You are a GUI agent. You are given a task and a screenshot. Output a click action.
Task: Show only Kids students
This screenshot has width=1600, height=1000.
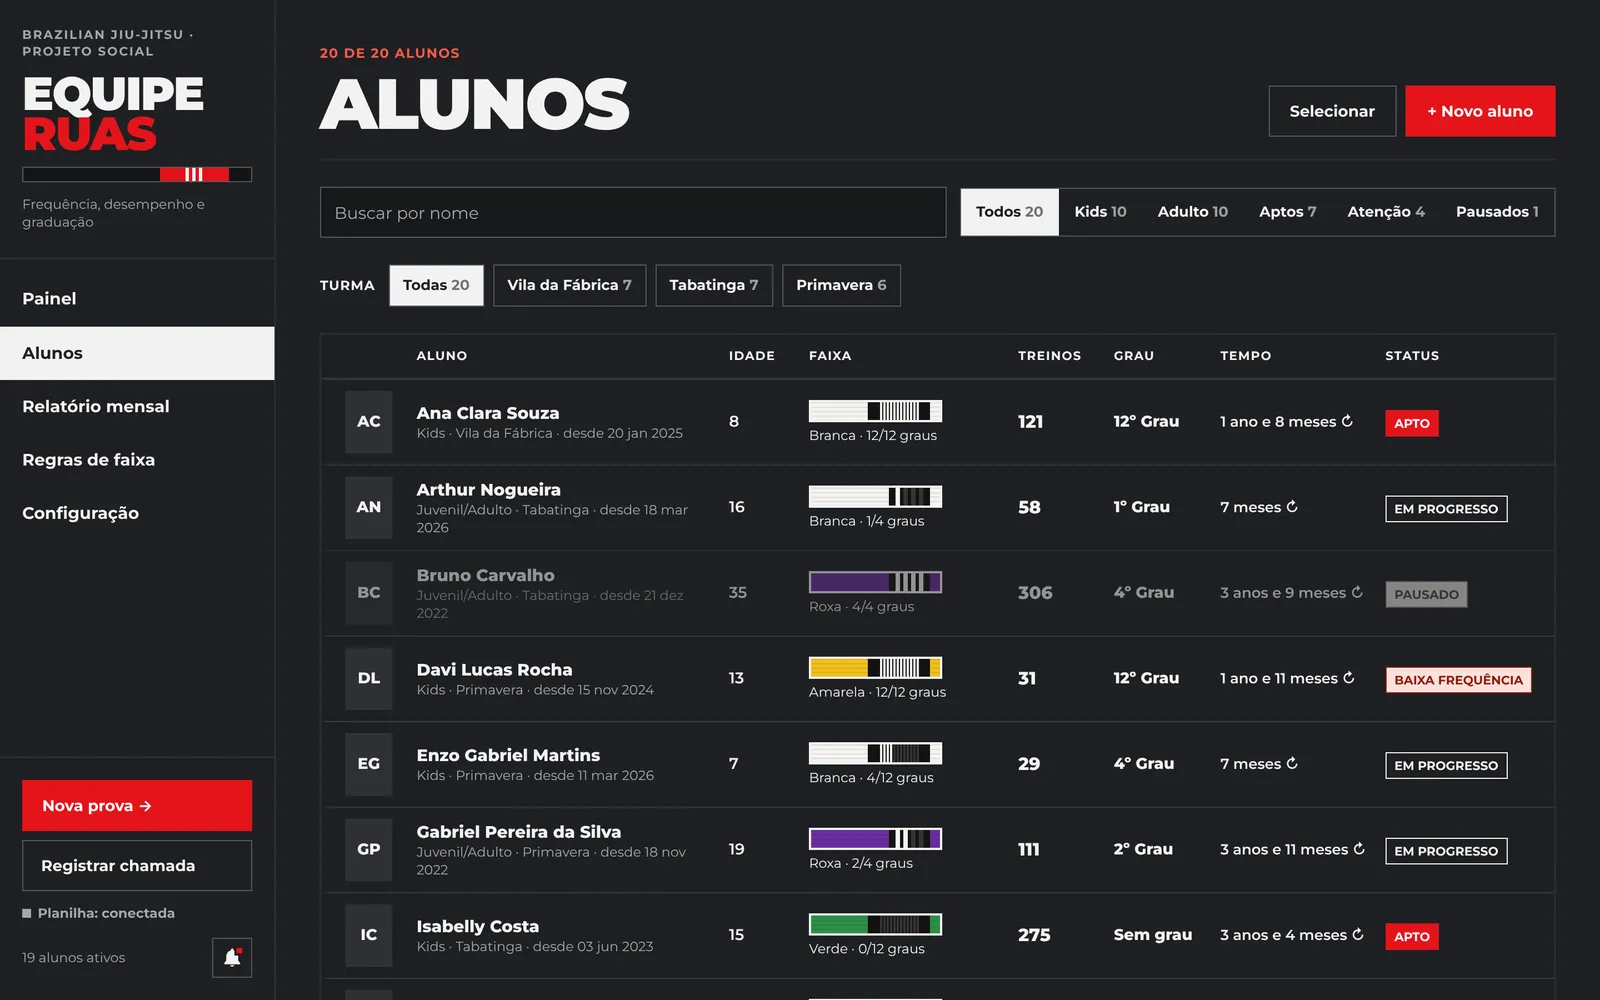pyautogui.click(x=1100, y=212)
